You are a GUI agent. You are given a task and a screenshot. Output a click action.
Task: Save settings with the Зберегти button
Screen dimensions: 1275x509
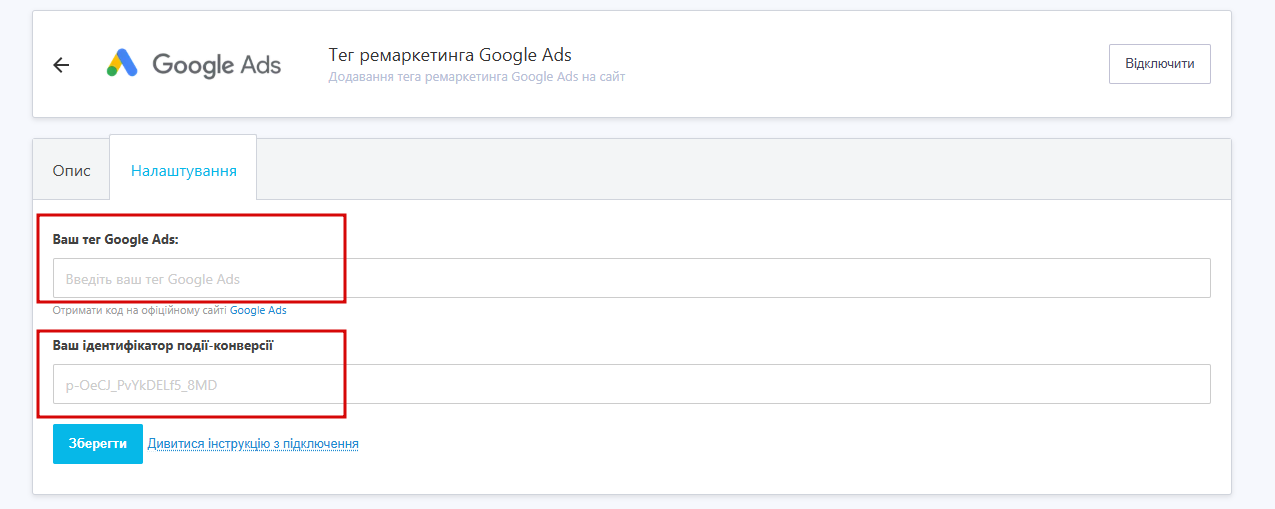coord(97,444)
